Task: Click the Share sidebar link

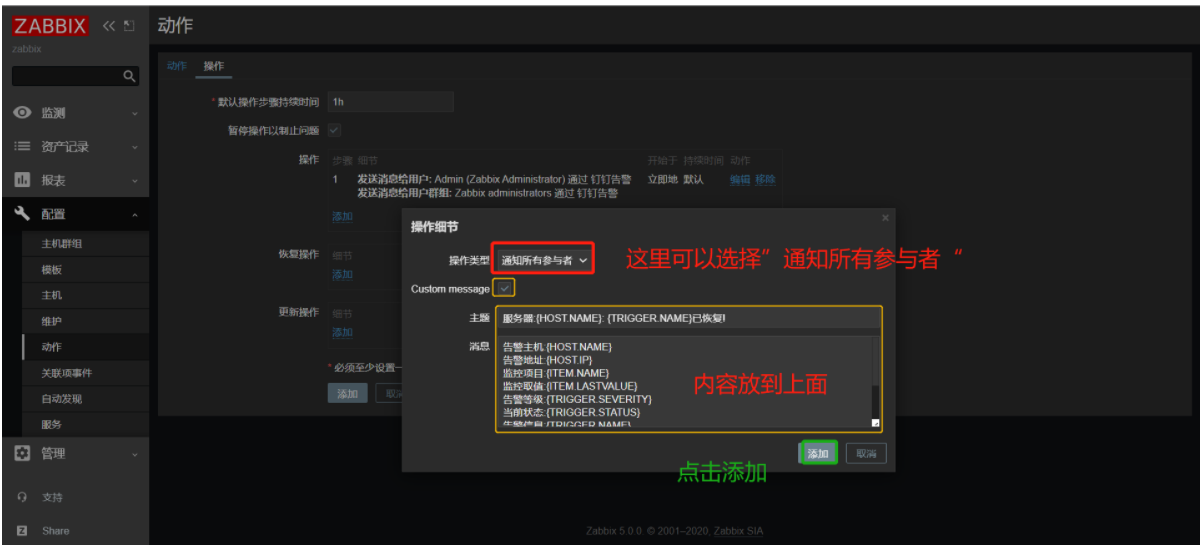Action: (x=56, y=531)
